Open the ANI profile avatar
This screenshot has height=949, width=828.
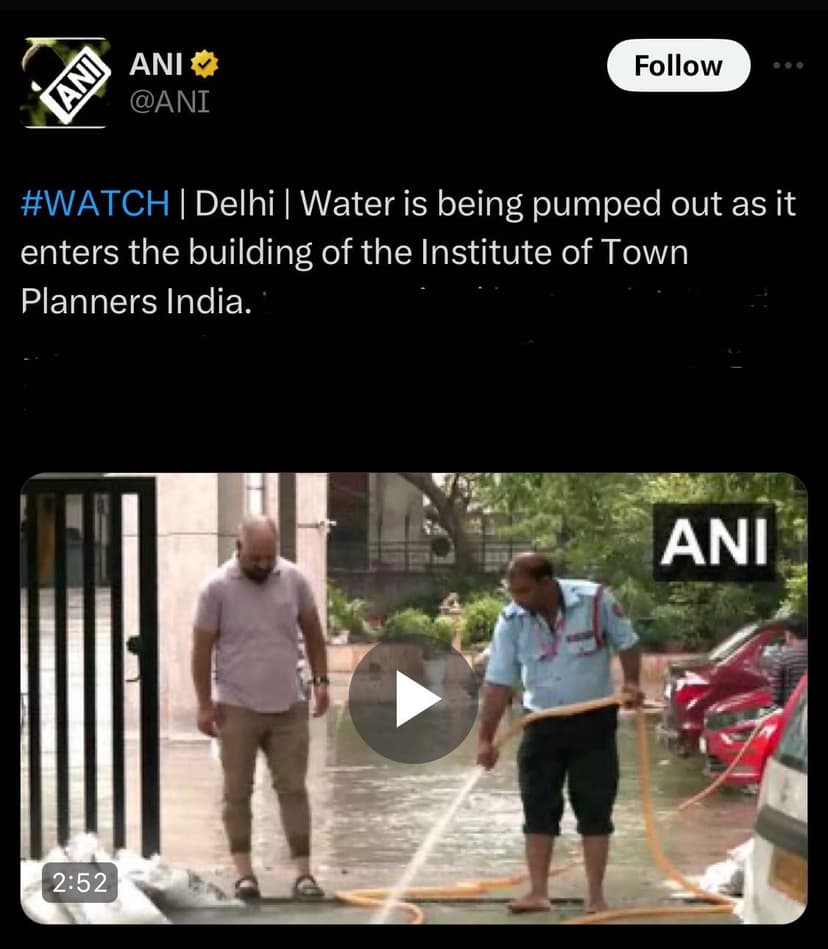pos(65,83)
